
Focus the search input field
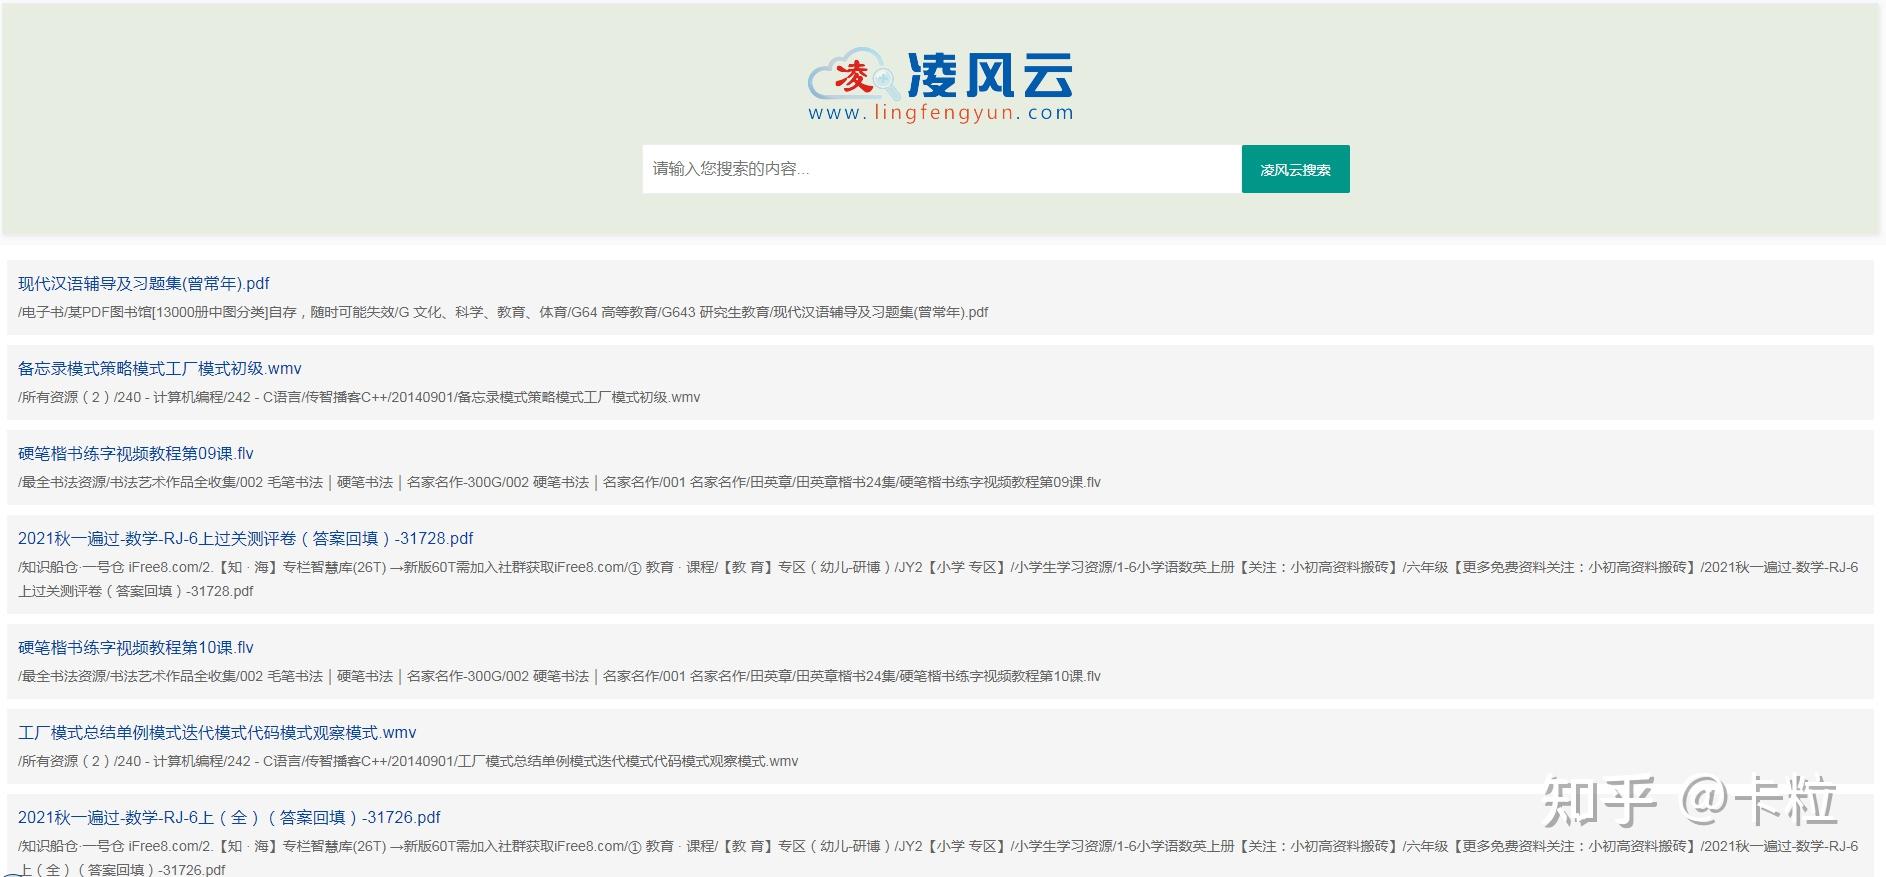tap(942, 169)
